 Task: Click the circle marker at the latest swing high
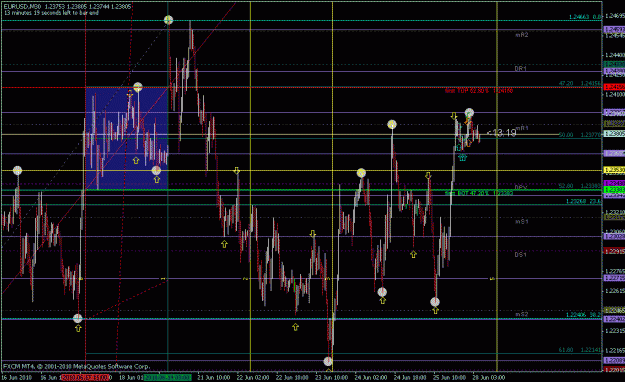coord(469,113)
